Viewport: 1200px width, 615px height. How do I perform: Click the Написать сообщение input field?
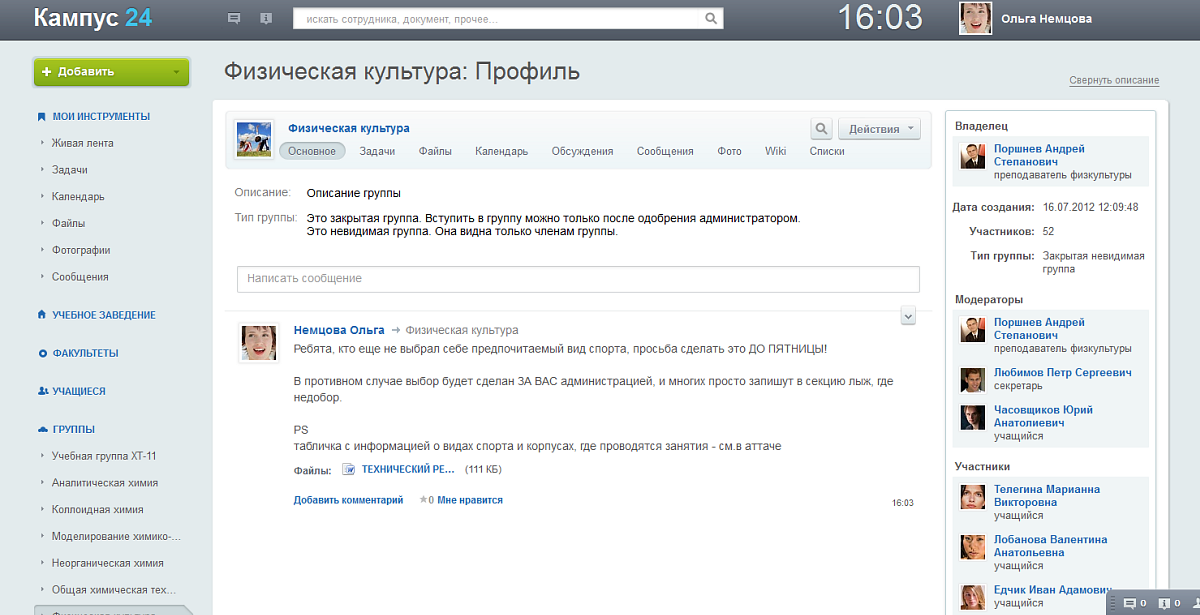point(577,278)
